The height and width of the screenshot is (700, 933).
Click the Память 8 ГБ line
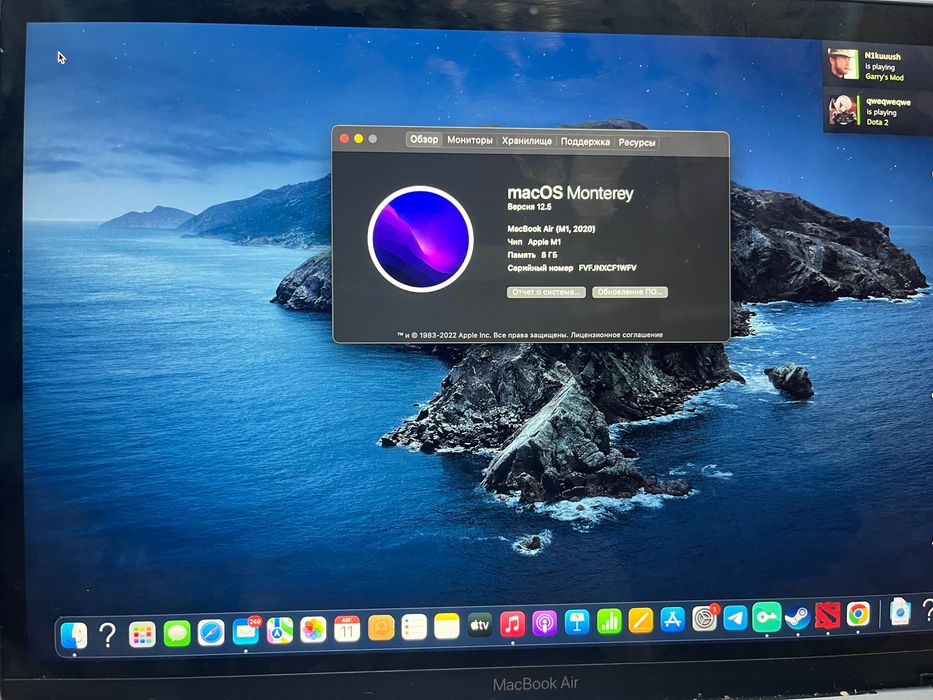[x=532, y=255]
